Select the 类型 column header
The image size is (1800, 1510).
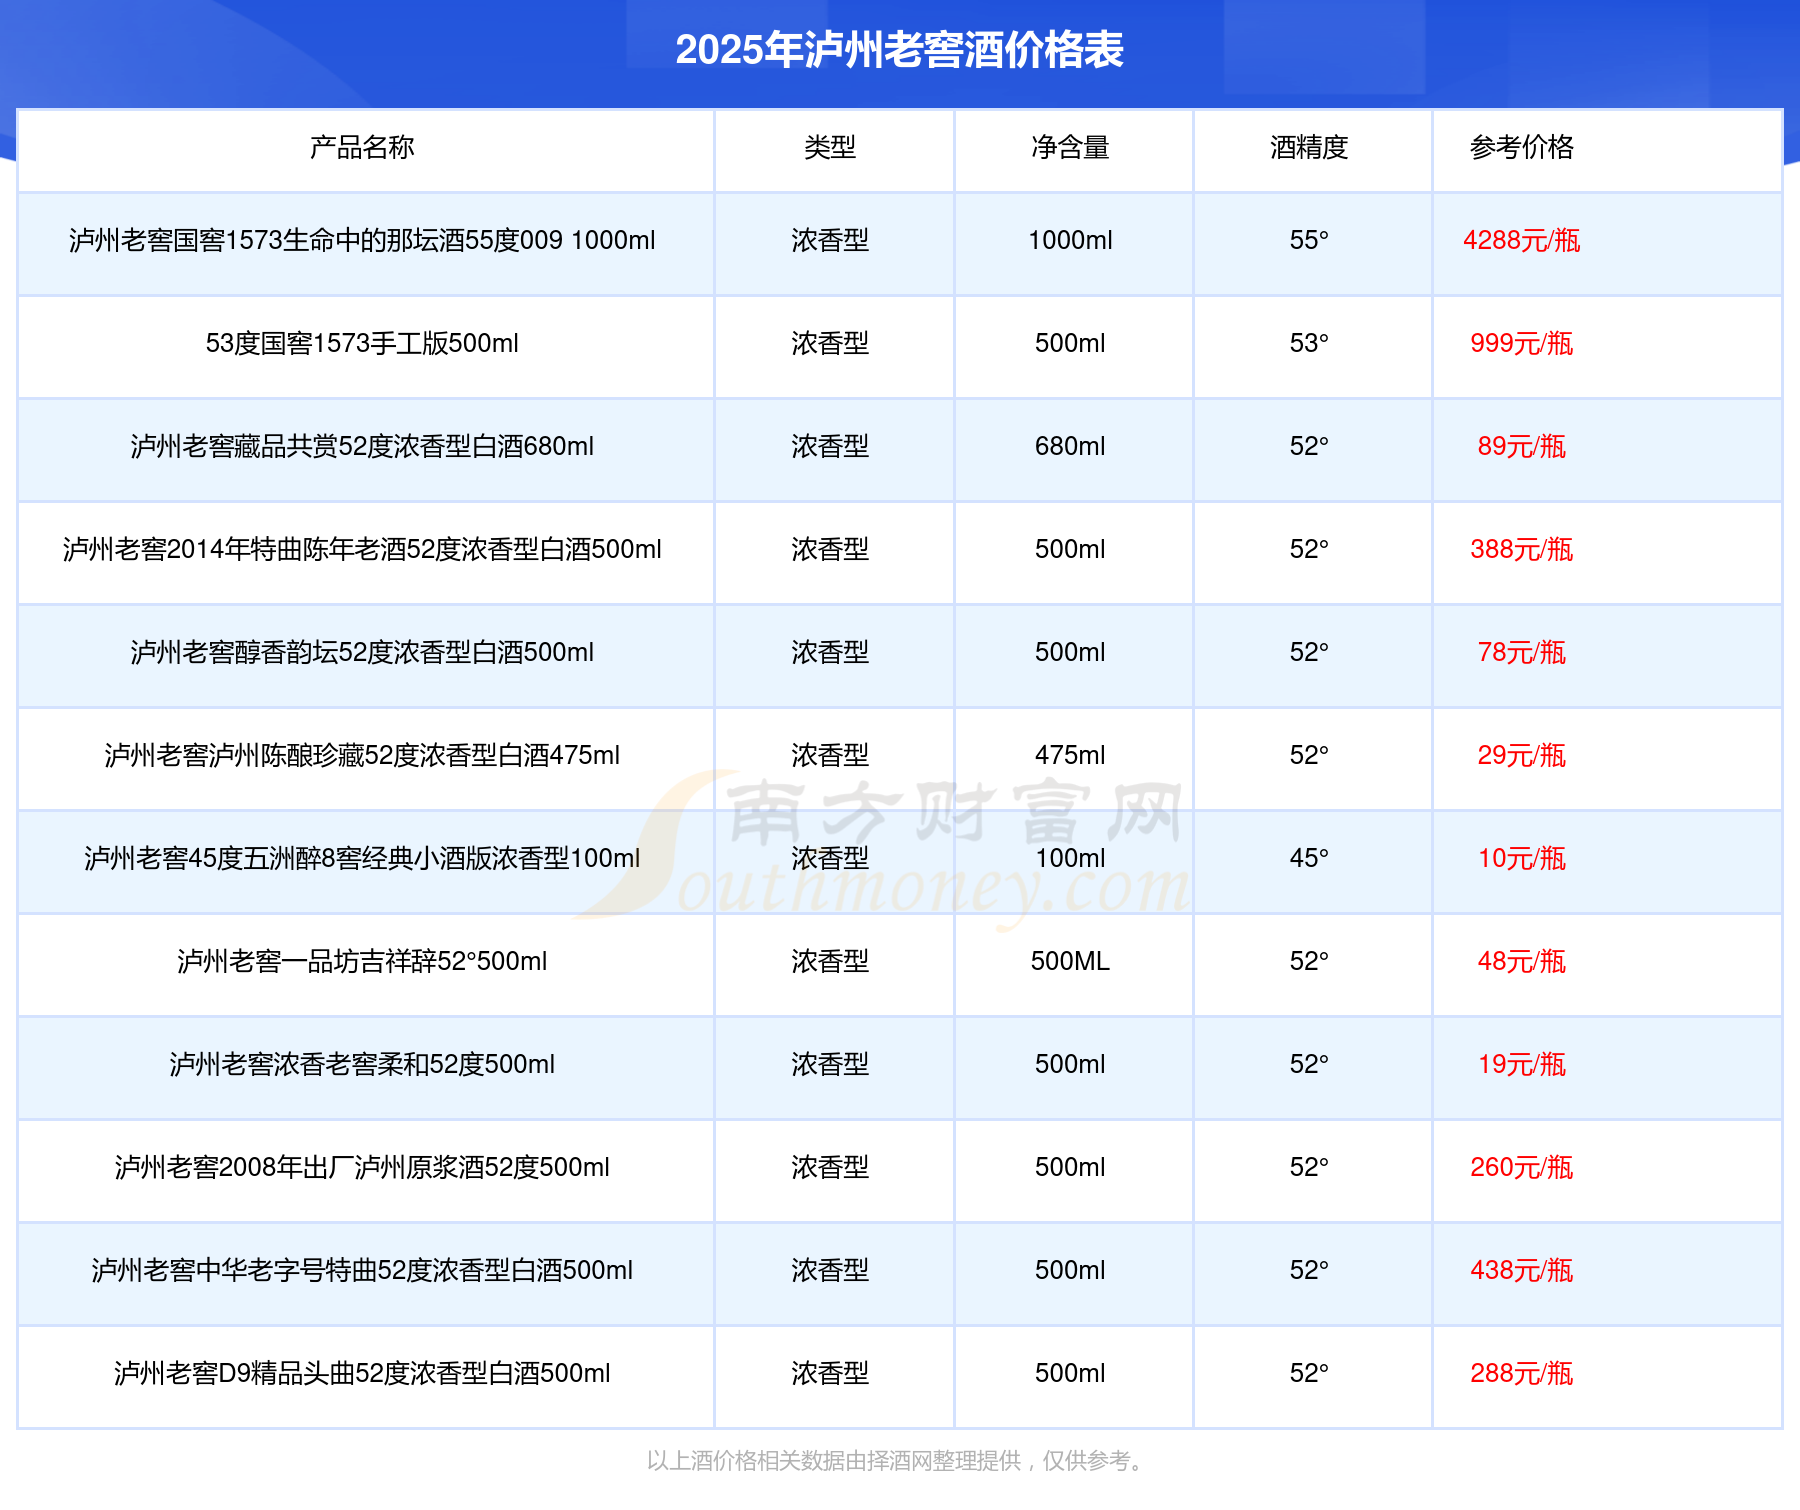click(830, 148)
